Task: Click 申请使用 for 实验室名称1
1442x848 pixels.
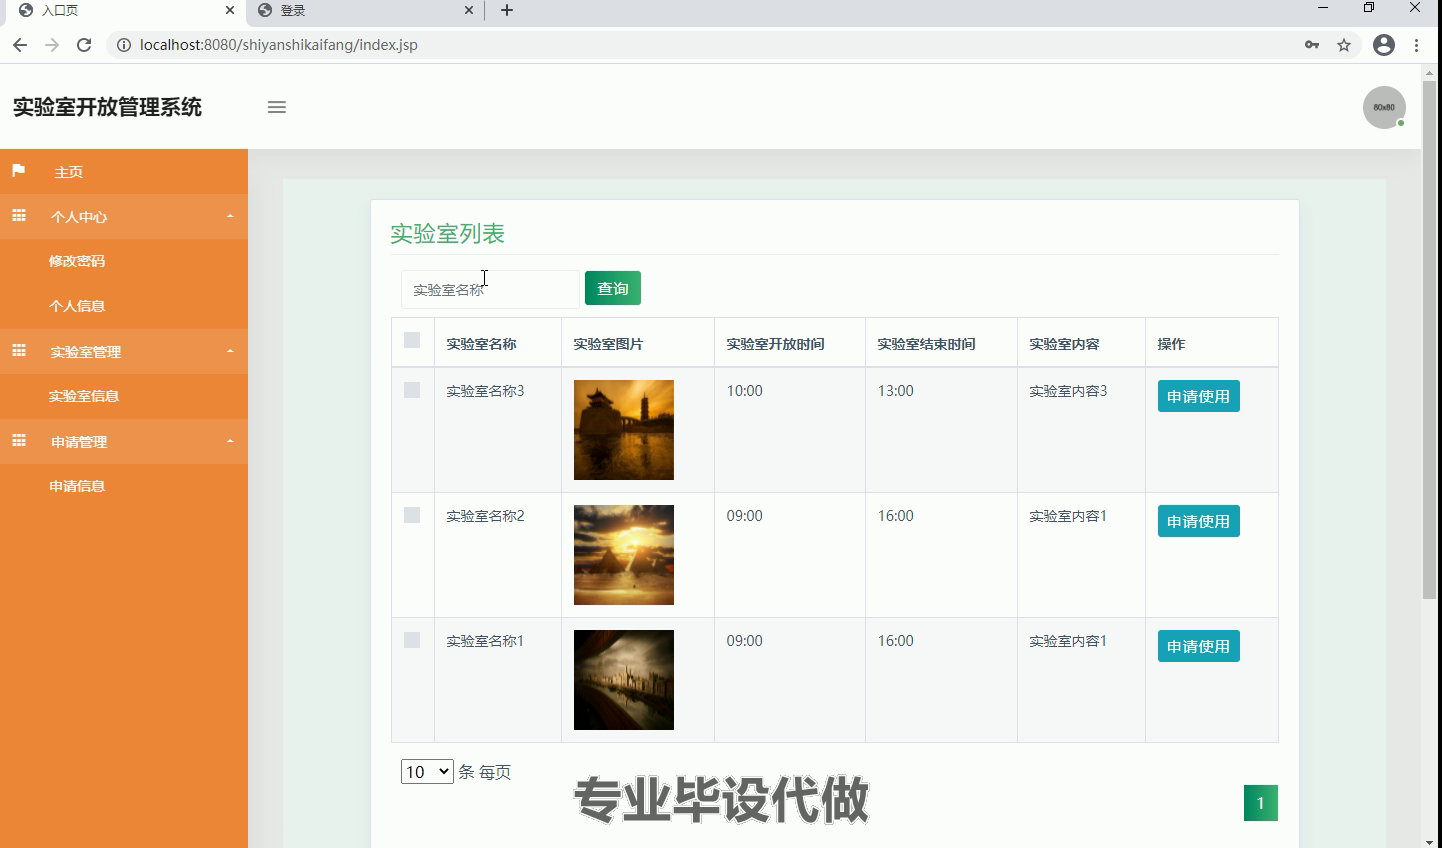Action: [x=1198, y=646]
